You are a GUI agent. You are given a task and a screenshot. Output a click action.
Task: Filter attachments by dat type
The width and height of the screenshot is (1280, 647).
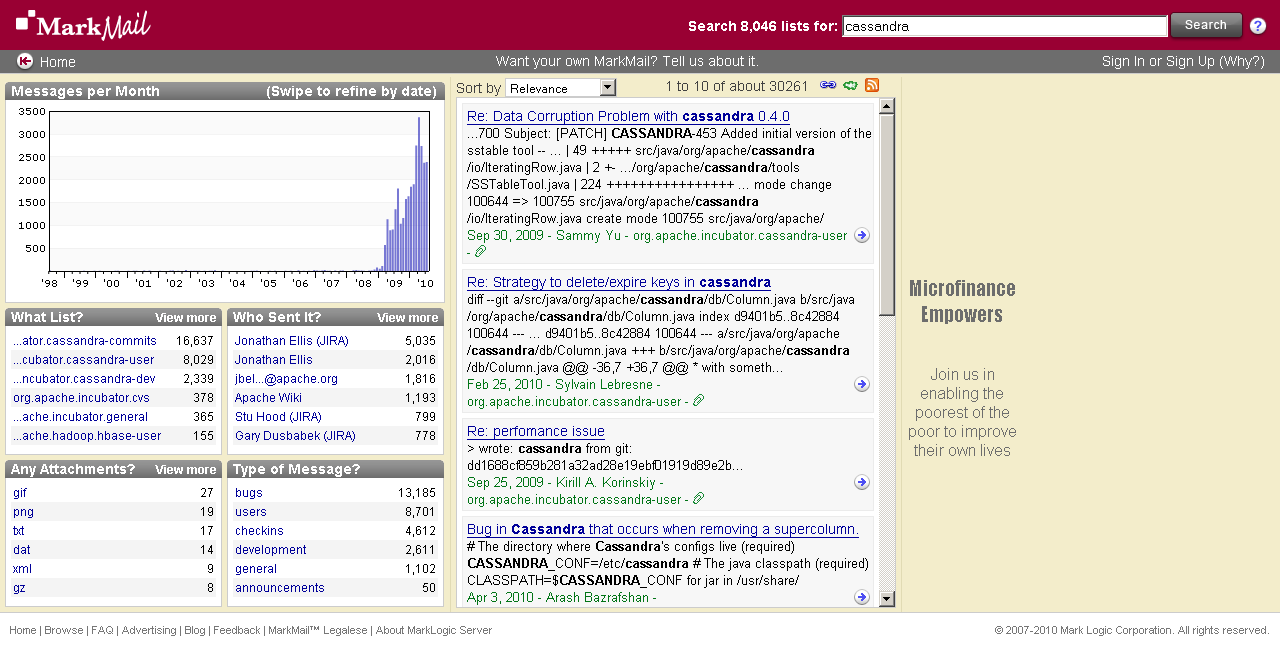pos(22,550)
